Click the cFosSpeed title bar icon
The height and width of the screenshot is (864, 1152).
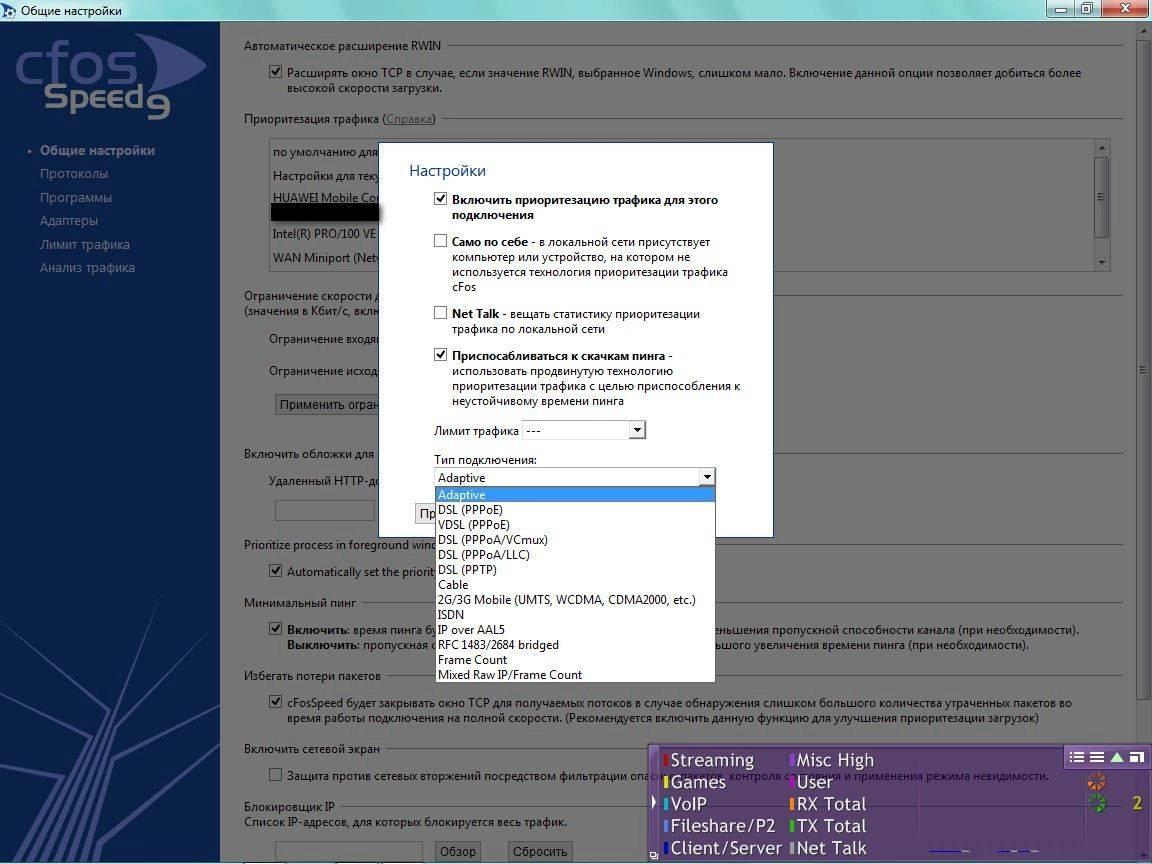pyautogui.click(x=8, y=11)
